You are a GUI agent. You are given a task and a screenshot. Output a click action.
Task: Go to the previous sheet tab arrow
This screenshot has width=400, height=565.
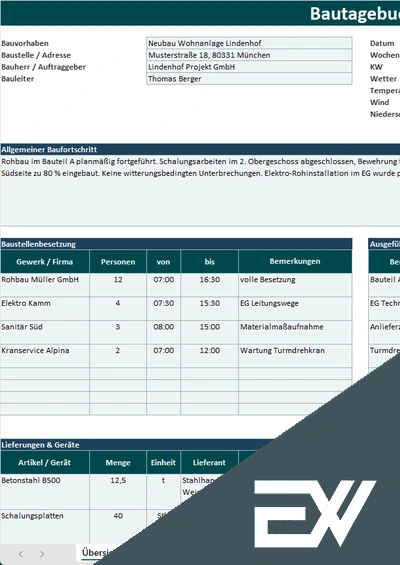21,554
